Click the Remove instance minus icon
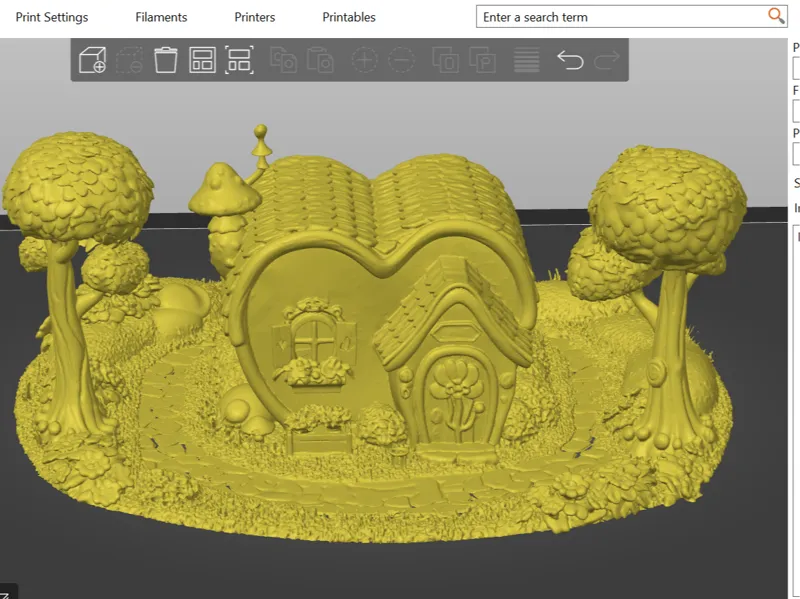This screenshot has width=800, height=599. click(402, 60)
